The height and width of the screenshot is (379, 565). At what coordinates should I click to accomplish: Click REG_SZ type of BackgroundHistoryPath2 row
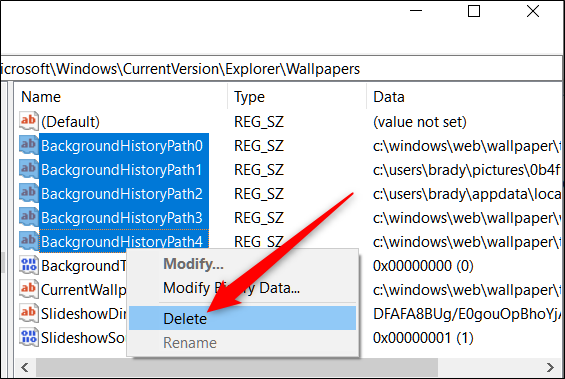[x=259, y=194]
